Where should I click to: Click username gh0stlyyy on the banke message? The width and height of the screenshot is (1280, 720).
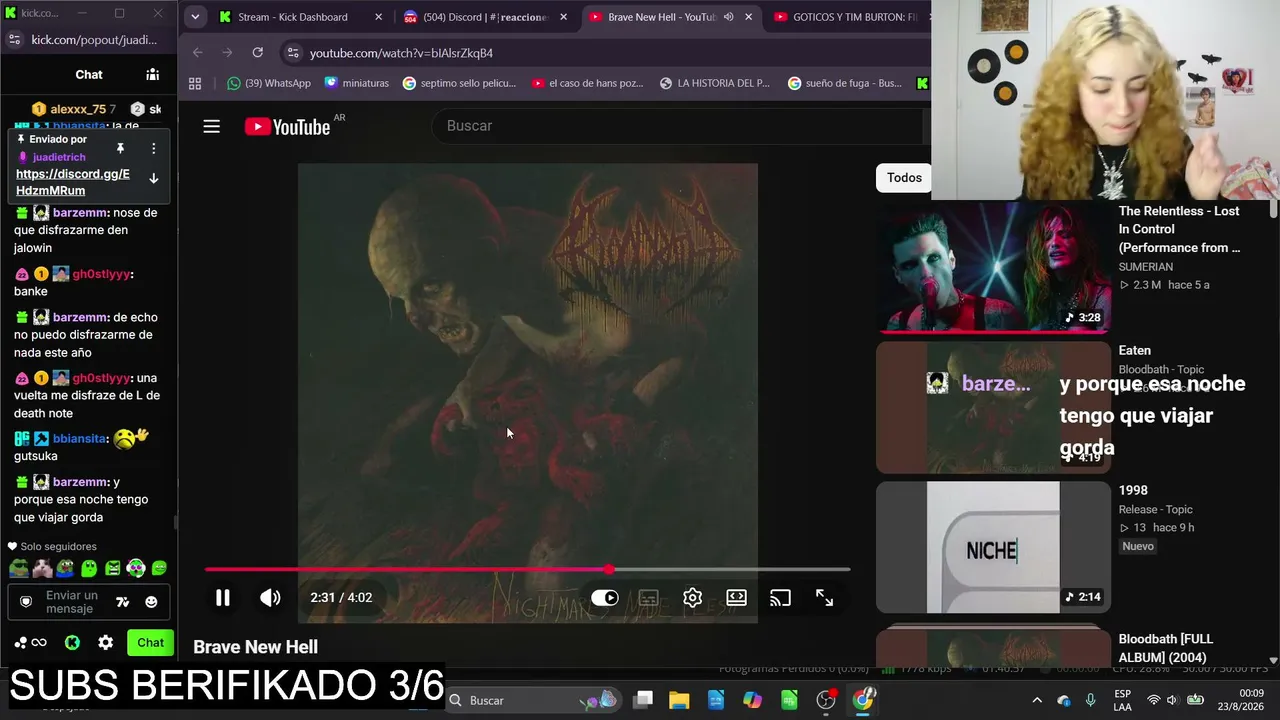point(101,274)
